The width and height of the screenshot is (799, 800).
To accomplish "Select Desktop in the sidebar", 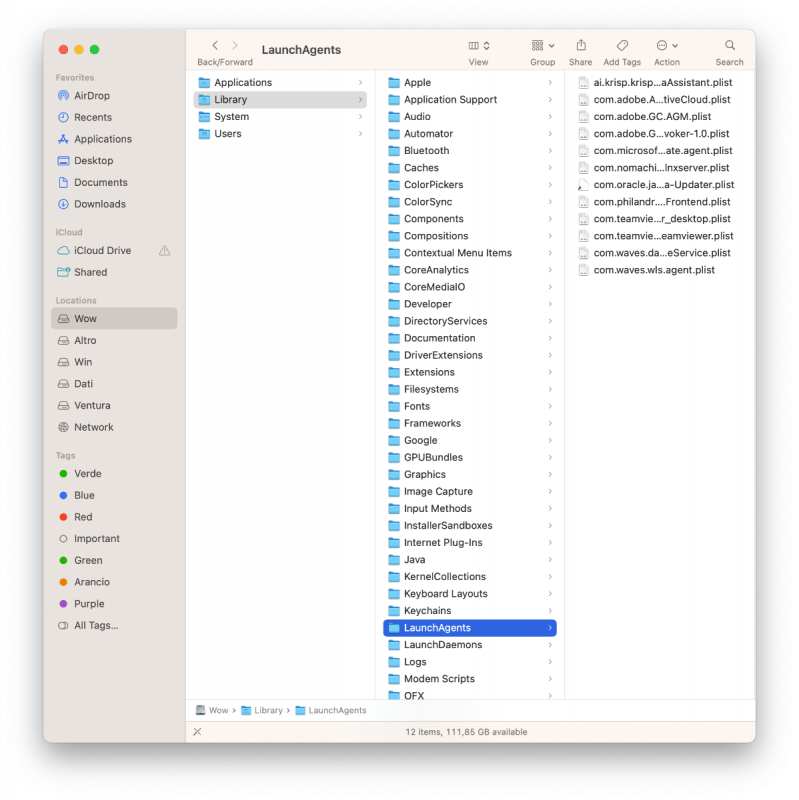I will [x=114, y=161].
